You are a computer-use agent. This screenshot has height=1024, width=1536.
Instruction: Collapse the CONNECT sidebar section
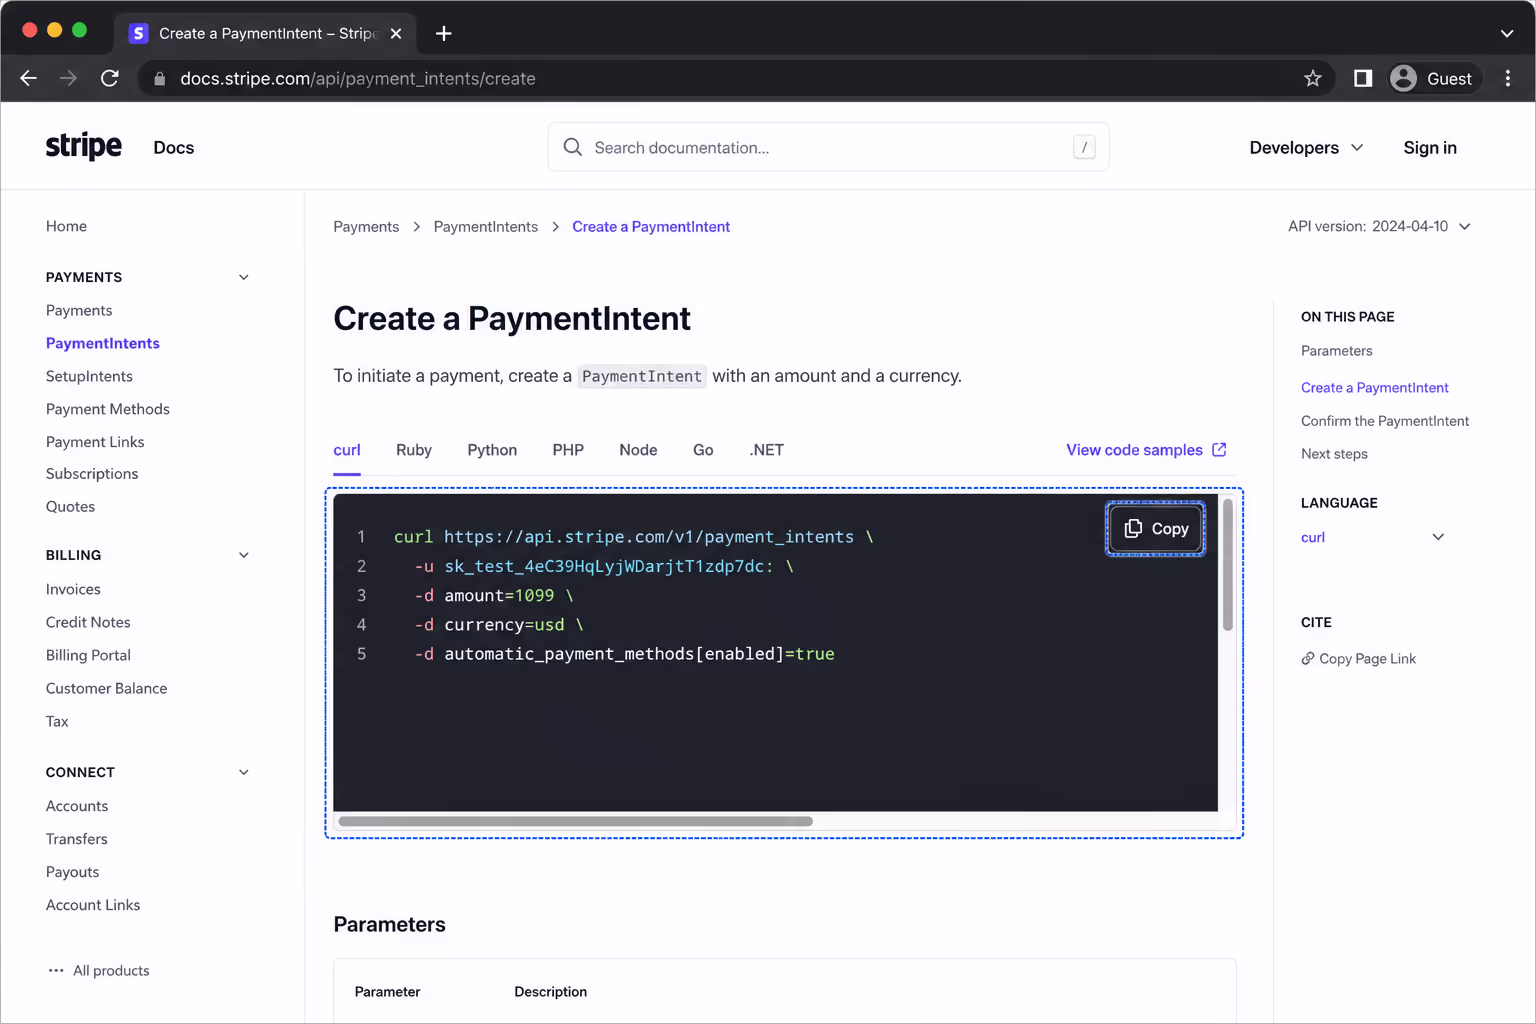tap(243, 772)
